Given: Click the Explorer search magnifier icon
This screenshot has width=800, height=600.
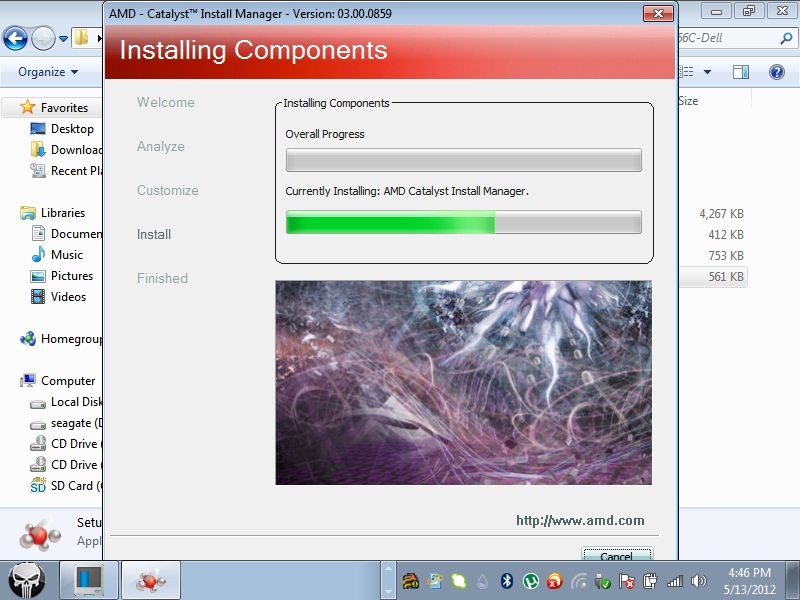Looking at the screenshot, I should (786, 38).
